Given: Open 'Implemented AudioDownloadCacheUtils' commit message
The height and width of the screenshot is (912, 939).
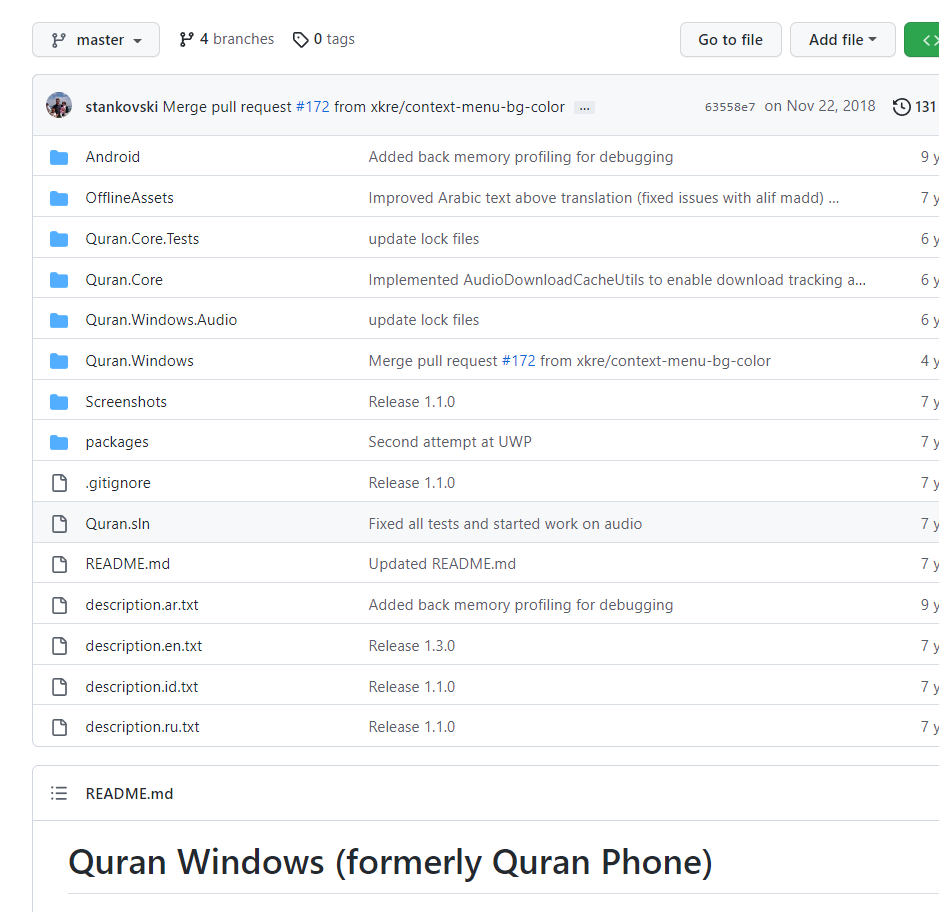Looking at the screenshot, I should coord(617,280).
